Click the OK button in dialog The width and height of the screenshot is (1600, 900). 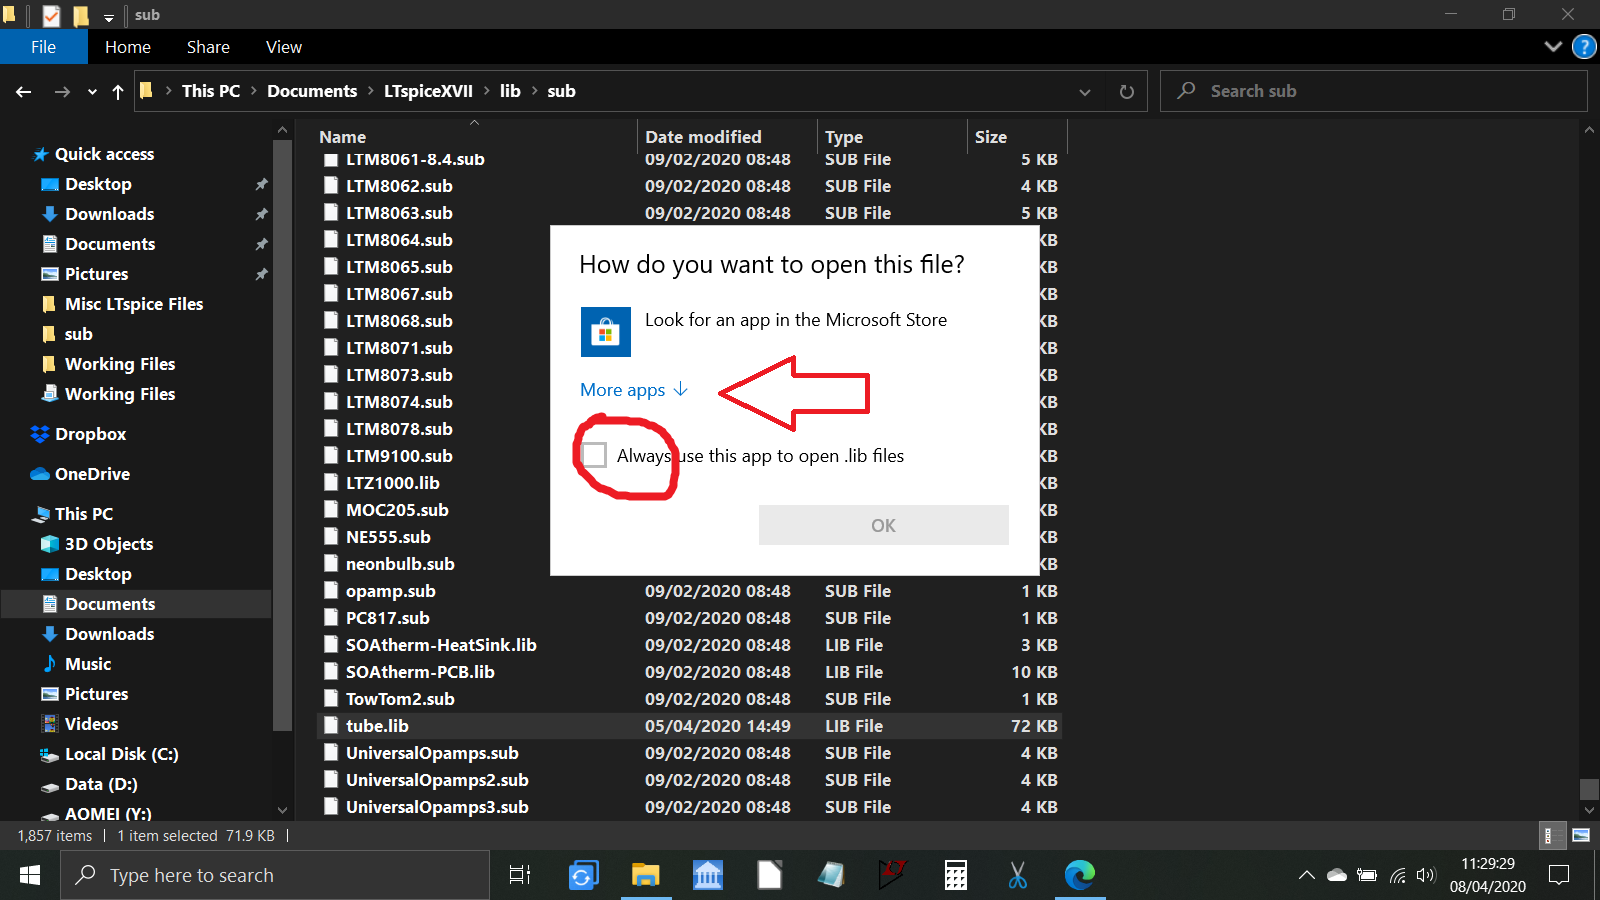click(884, 525)
